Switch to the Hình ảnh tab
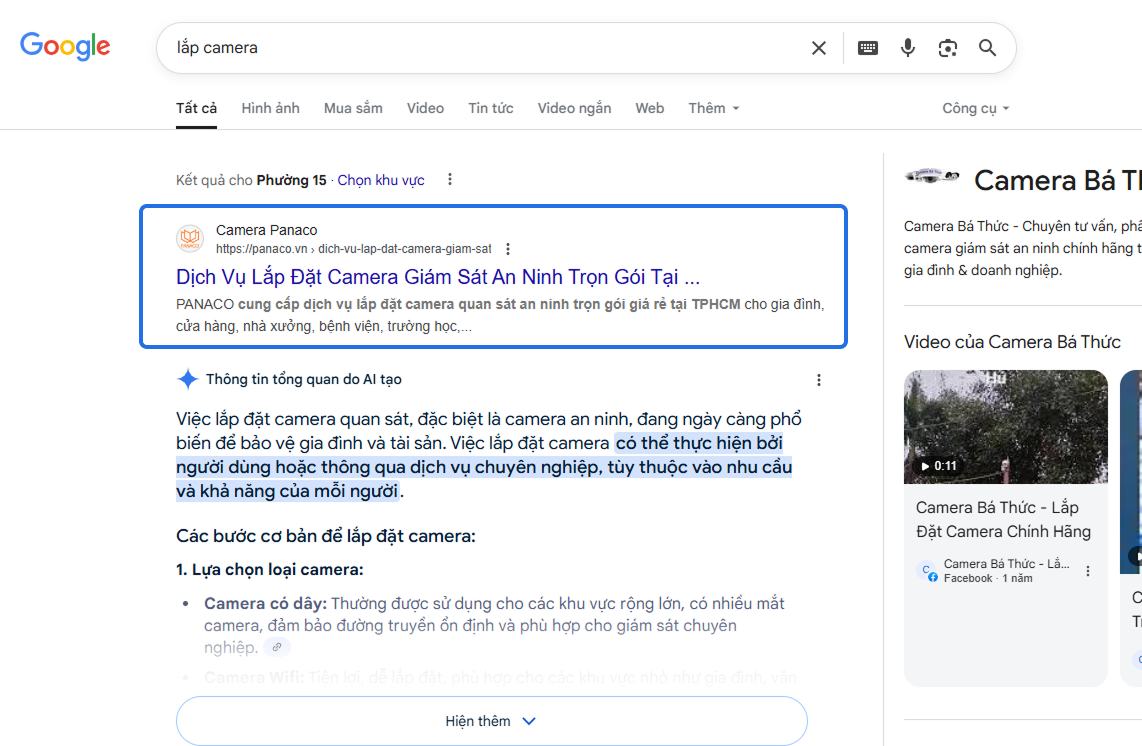Viewport: 1142px width, 746px height. tap(270, 109)
